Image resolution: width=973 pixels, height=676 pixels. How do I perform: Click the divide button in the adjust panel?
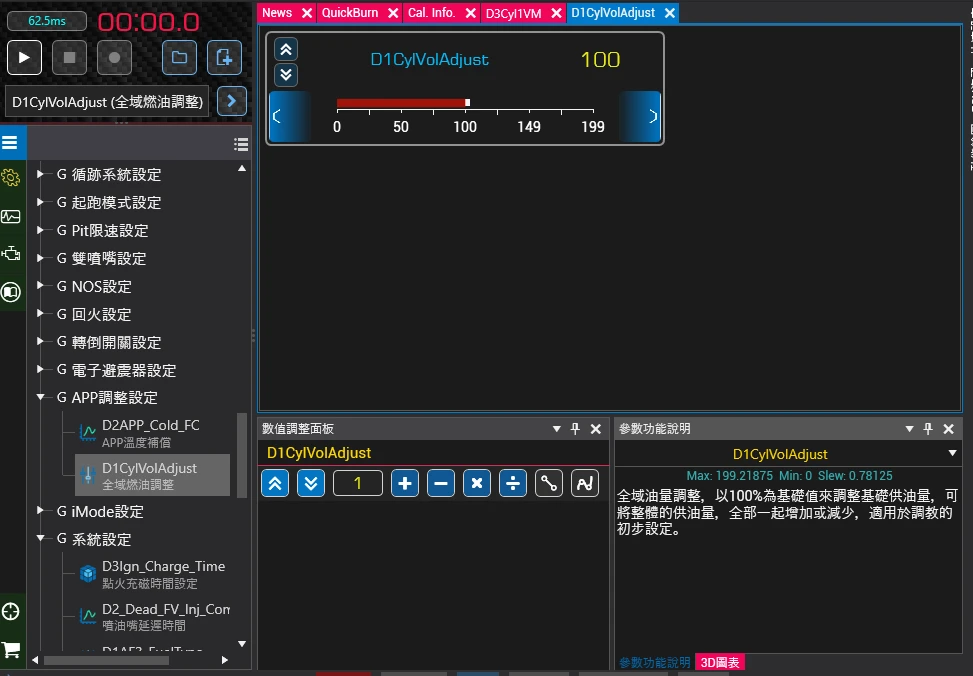pos(513,484)
